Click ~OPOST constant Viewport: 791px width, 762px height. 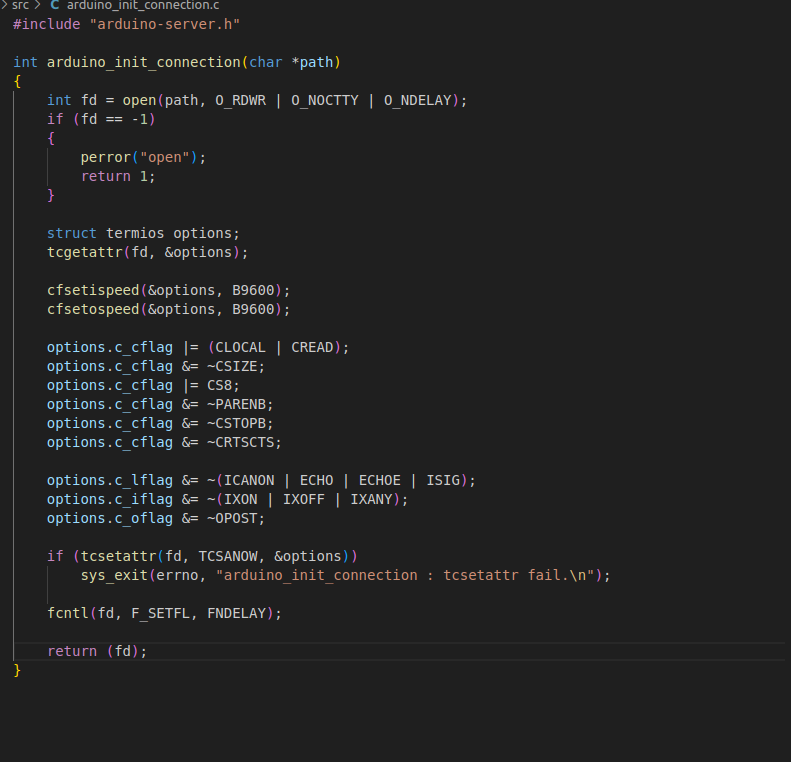(x=232, y=518)
